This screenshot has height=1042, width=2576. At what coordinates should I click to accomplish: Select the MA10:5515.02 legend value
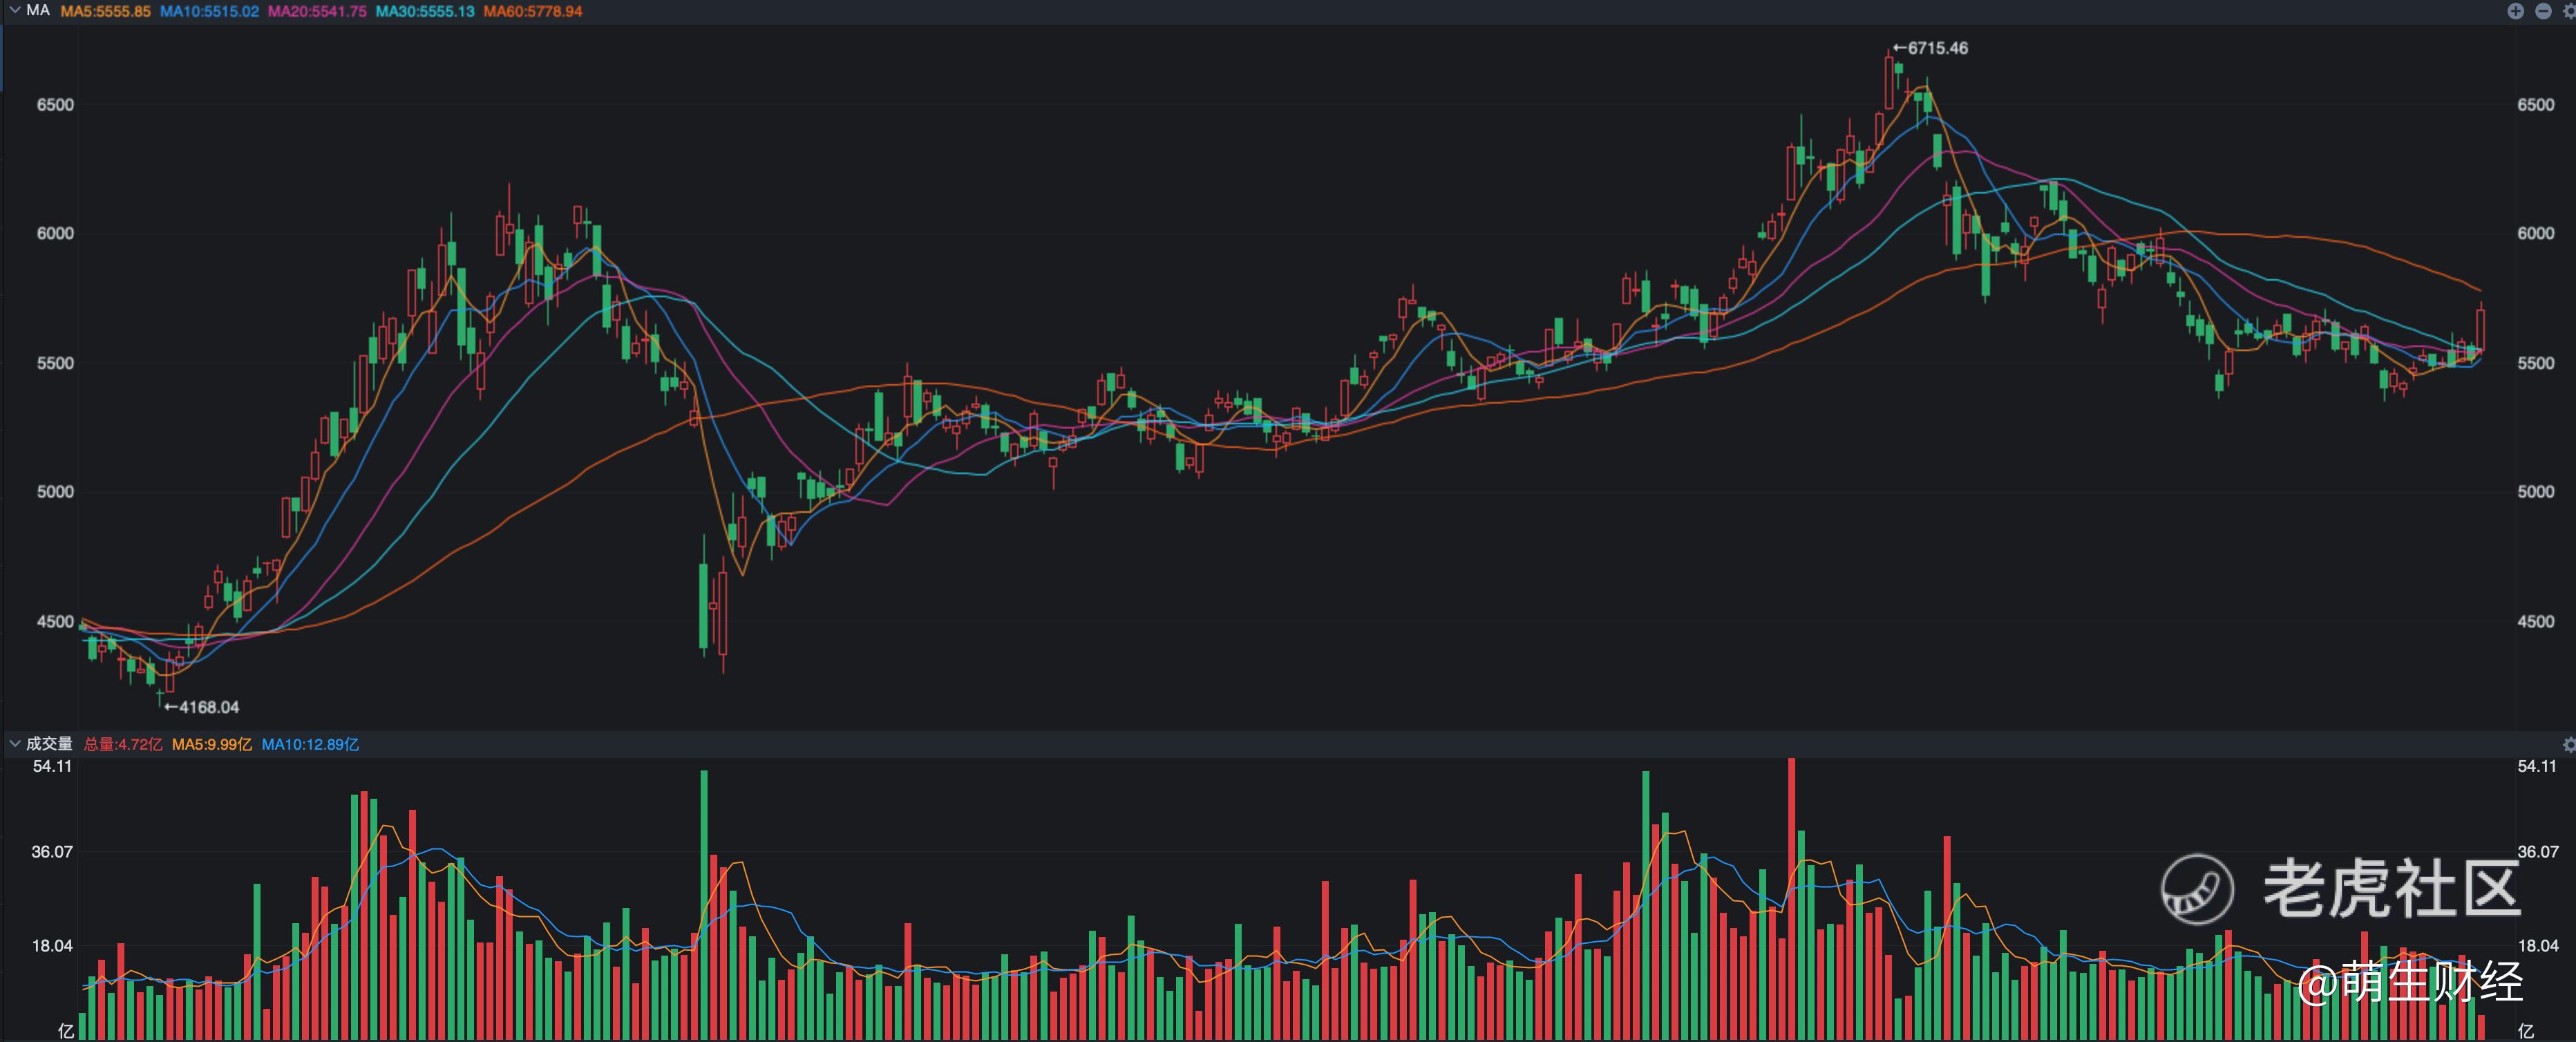click(x=209, y=11)
